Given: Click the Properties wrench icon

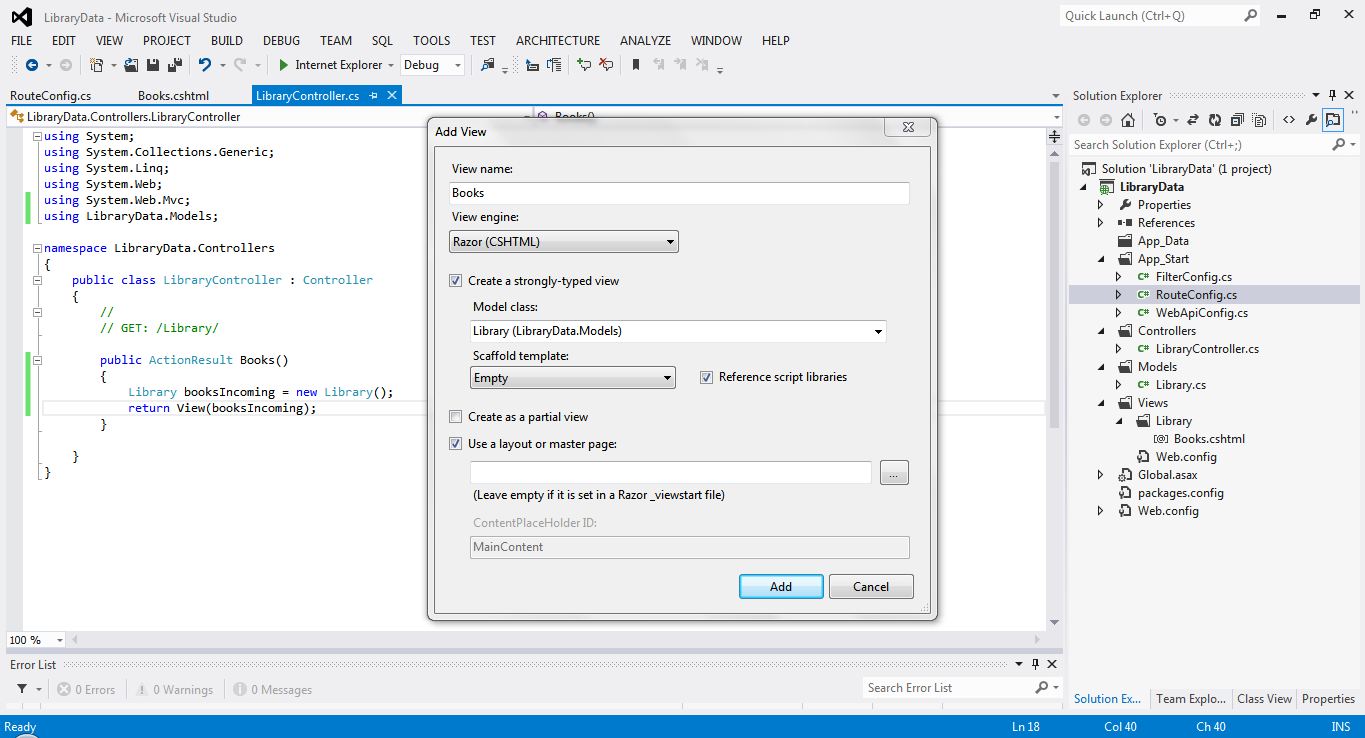Looking at the screenshot, I should click(x=1312, y=120).
